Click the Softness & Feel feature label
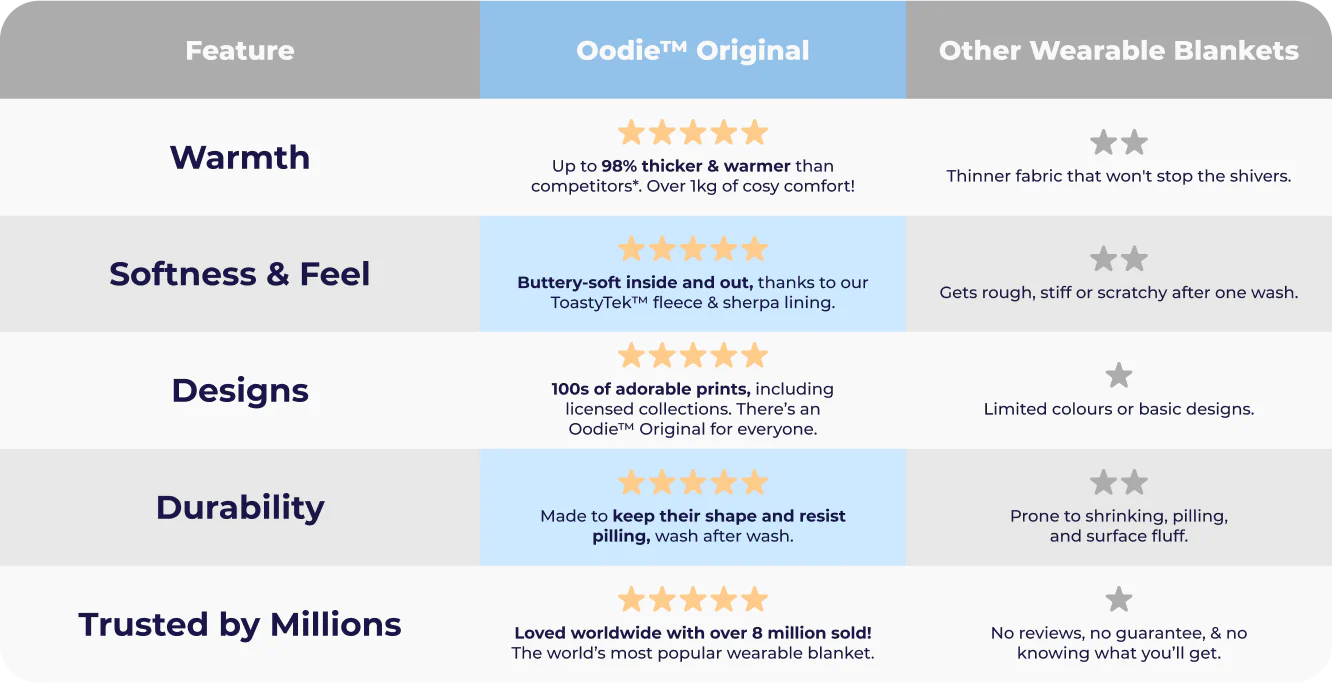Image resolution: width=1332 pixels, height=683 pixels. (240, 274)
